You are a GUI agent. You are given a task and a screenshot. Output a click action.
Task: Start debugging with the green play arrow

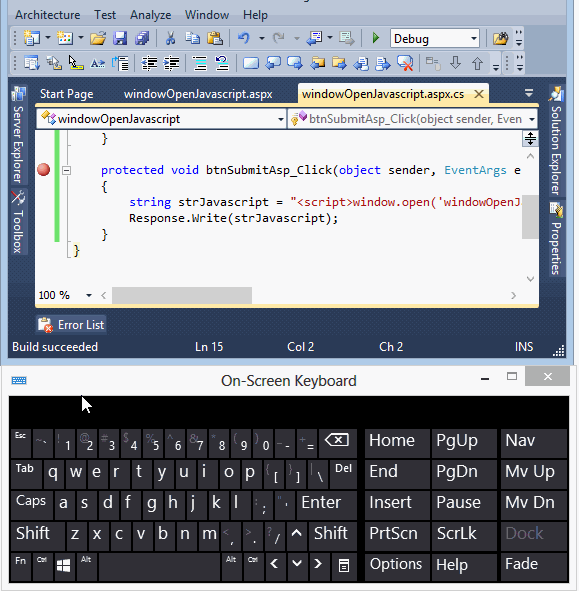pos(375,38)
